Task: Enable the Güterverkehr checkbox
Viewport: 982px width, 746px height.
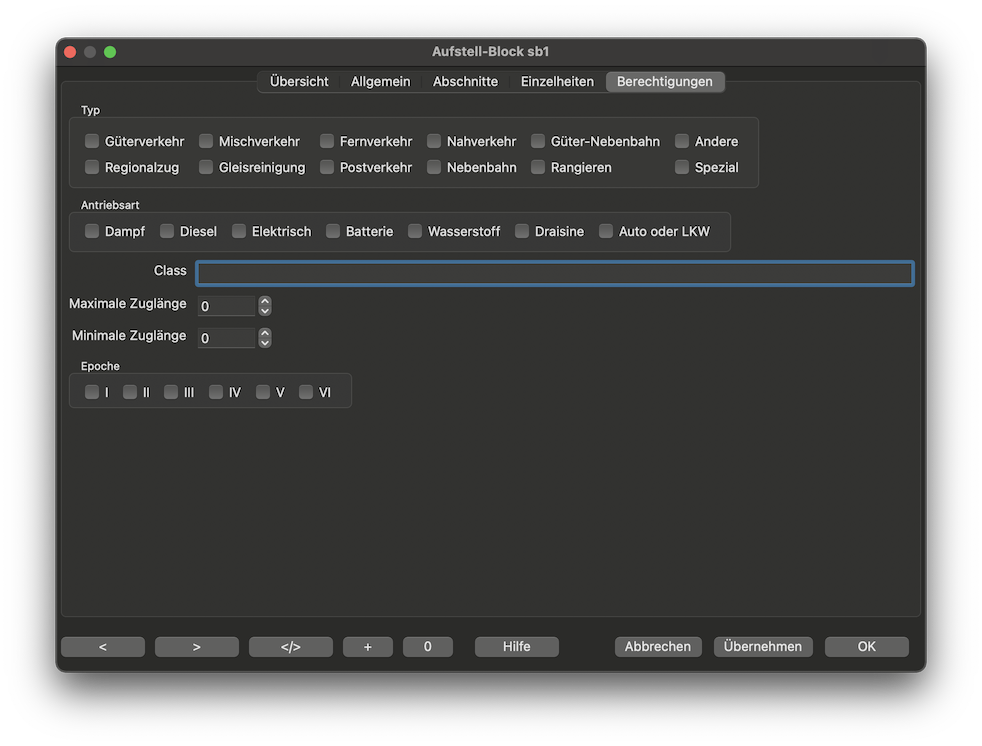Action: click(x=93, y=142)
